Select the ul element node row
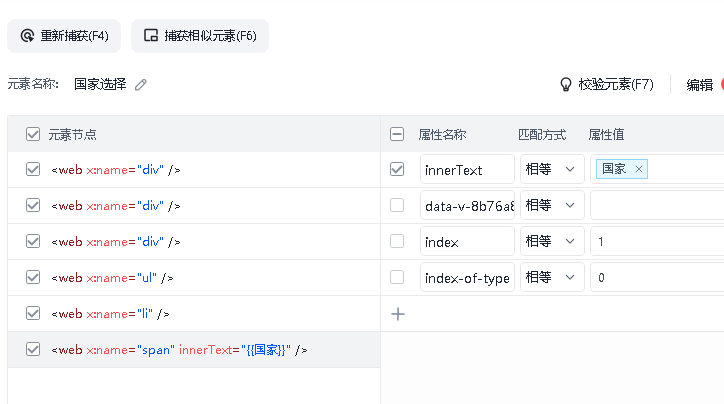Viewport: 724px width, 404px height. [x=194, y=277]
